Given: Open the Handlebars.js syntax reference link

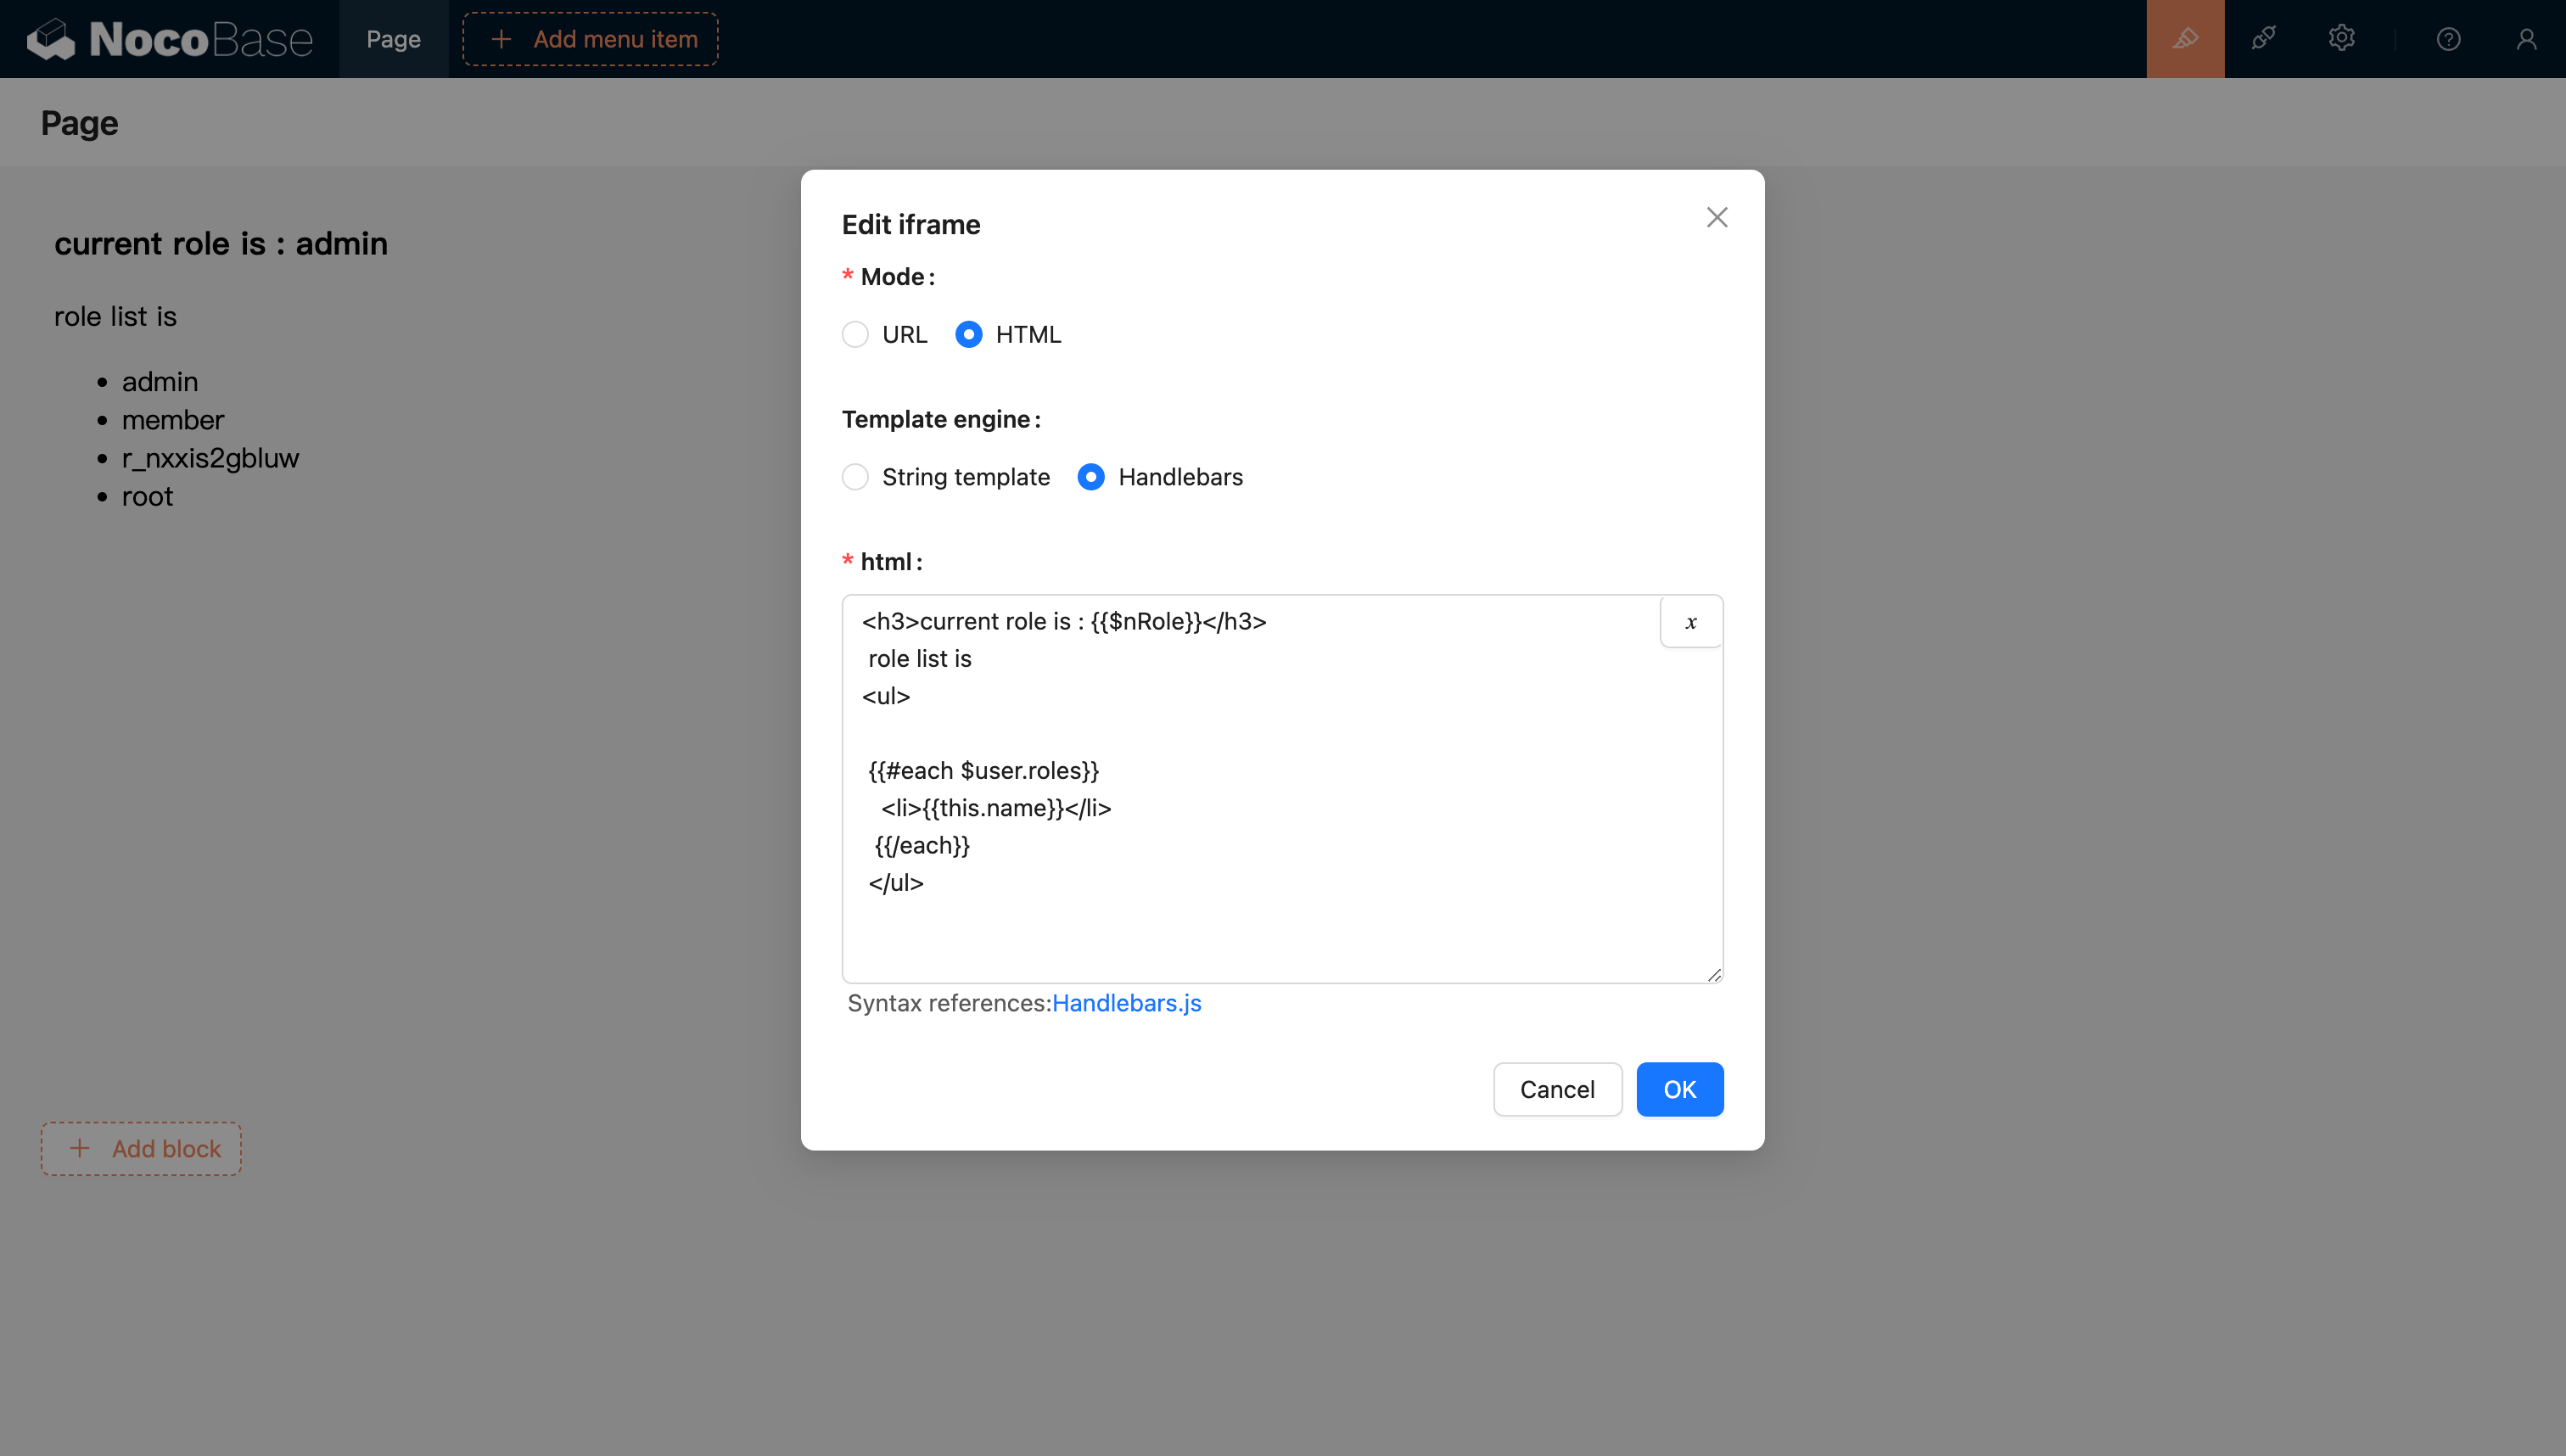Looking at the screenshot, I should (1126, 1003).
